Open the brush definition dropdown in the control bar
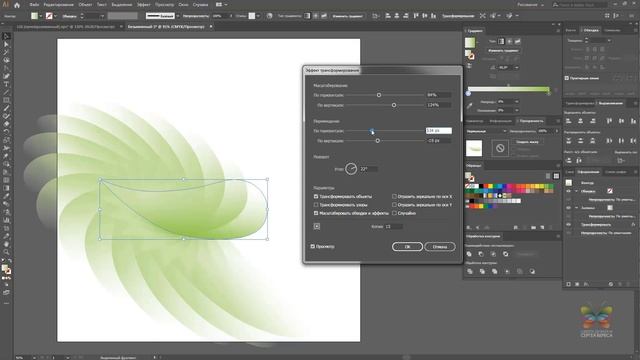 click(178, 16)
